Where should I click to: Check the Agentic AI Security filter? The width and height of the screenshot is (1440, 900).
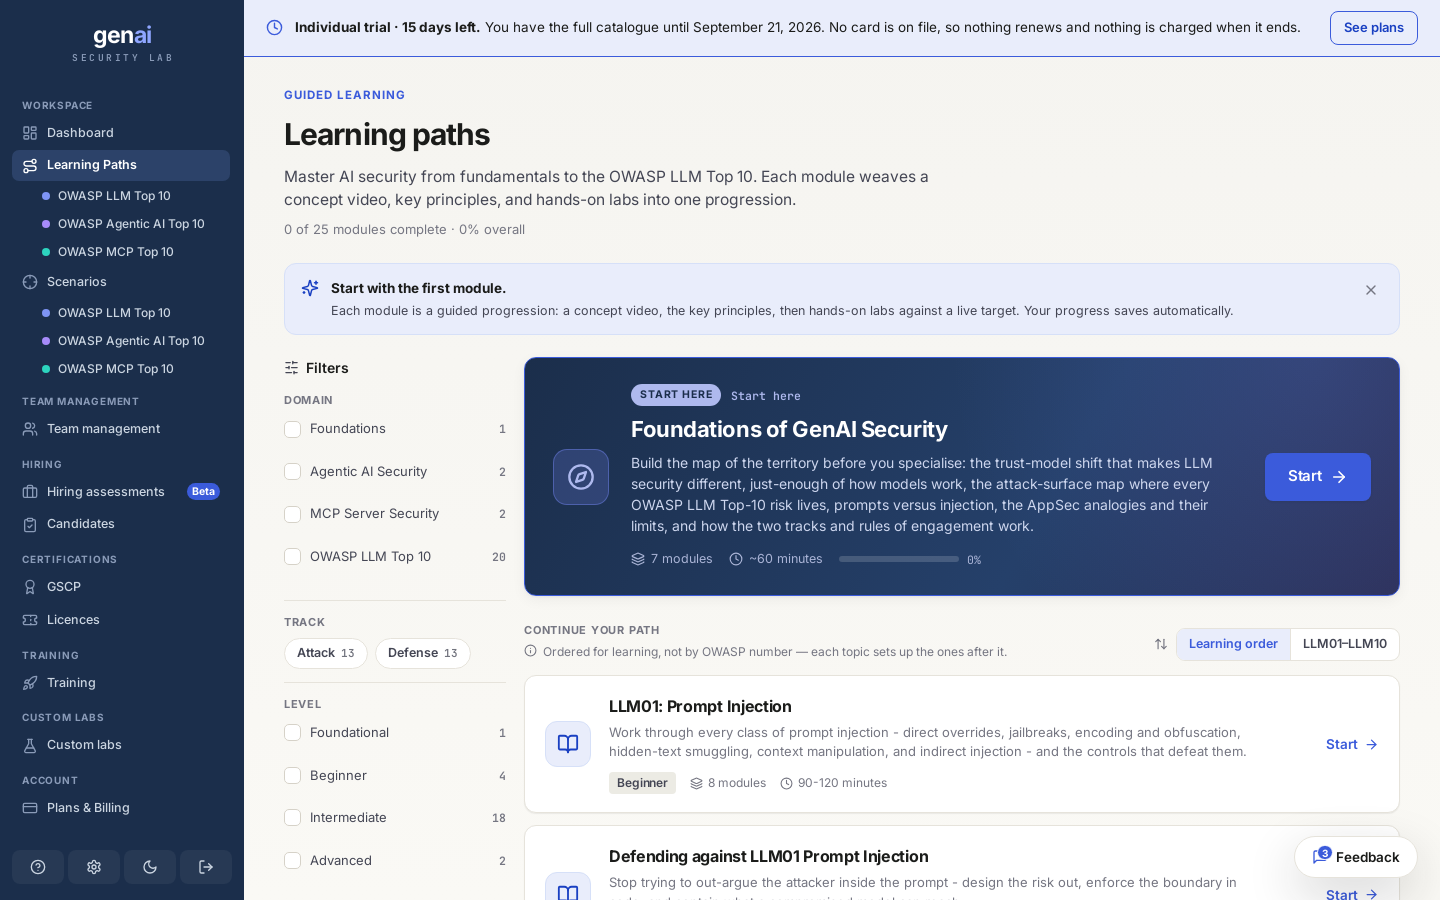tap(293, 472)
